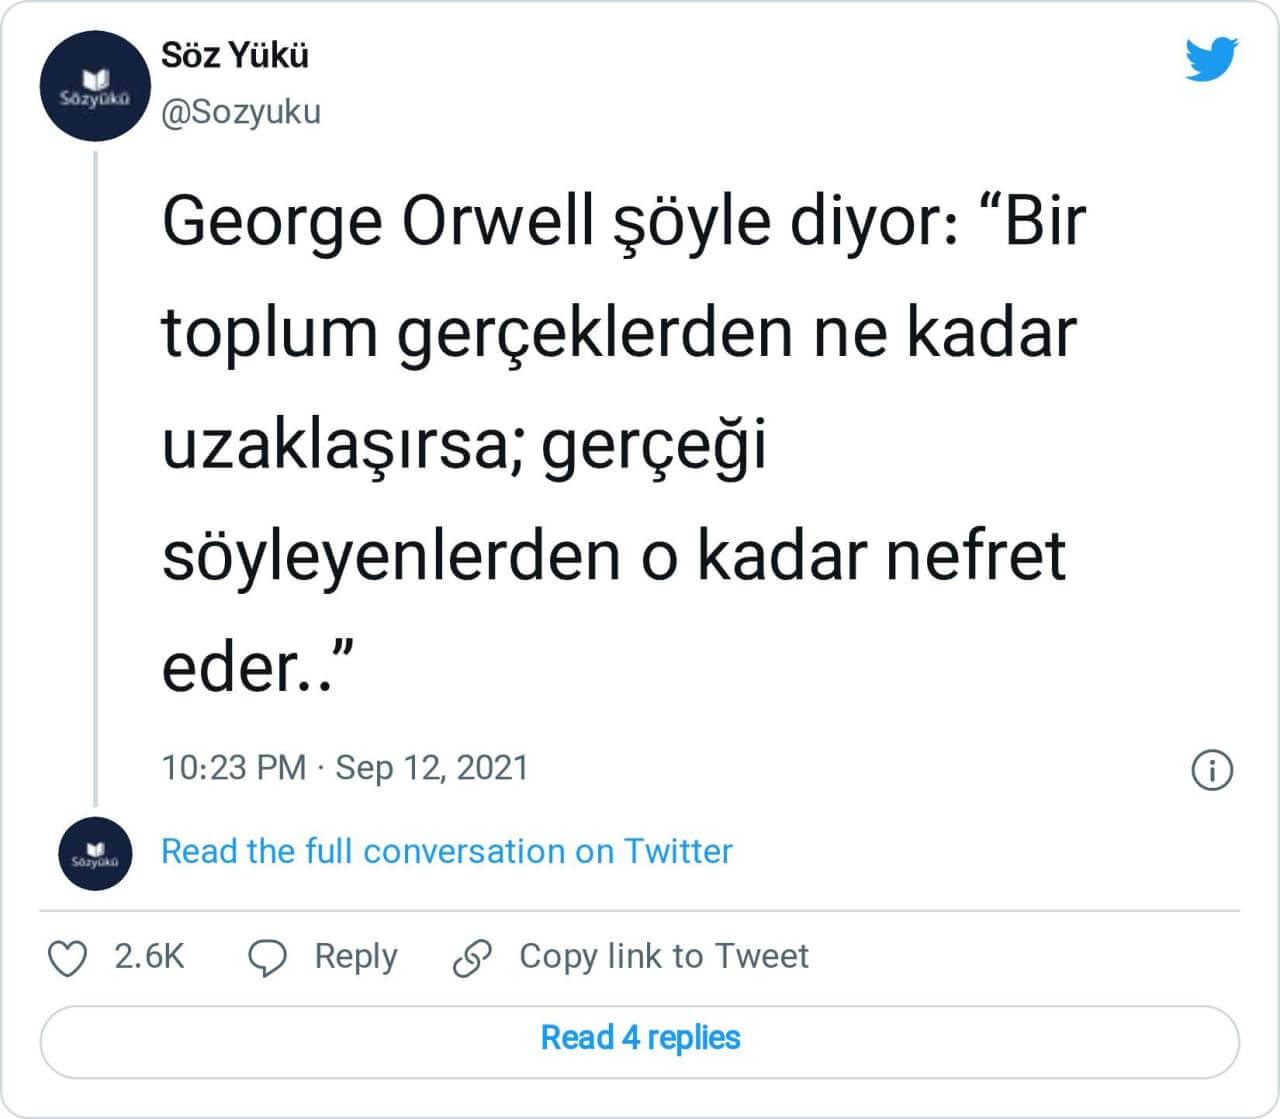Click the 2.6K likes count

[149, 956]
